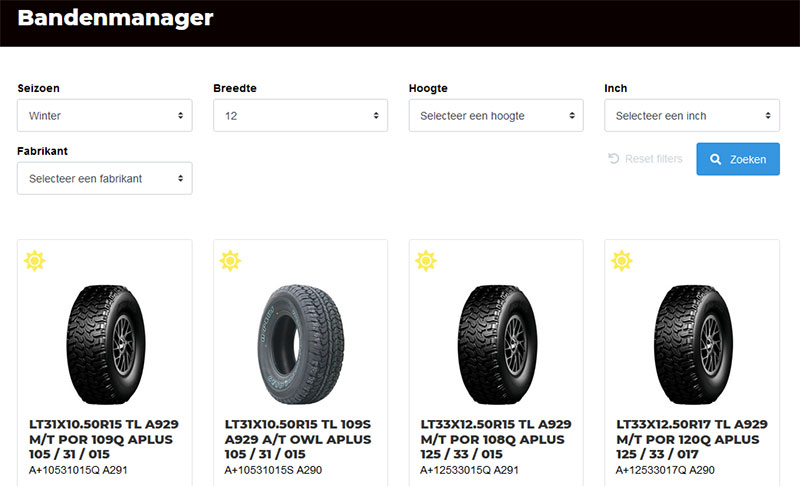
Task: Click the sun icon on the LT33X12.50R15 card
Action: [426, 261]
